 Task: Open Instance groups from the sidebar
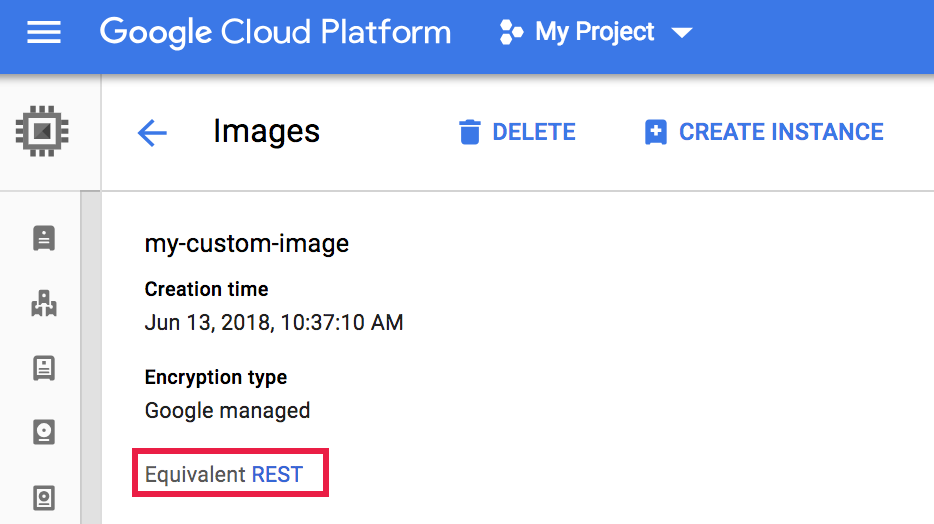tap(44, 303)
